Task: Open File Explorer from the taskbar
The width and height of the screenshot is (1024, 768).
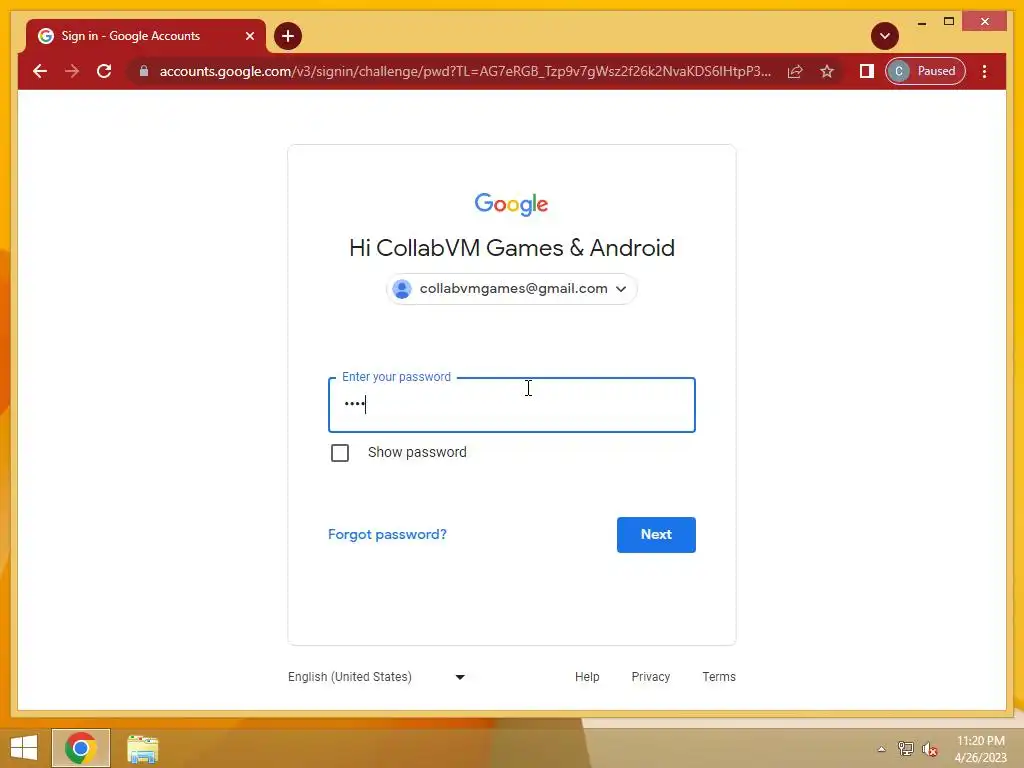Action: click(x=142, y=749)
